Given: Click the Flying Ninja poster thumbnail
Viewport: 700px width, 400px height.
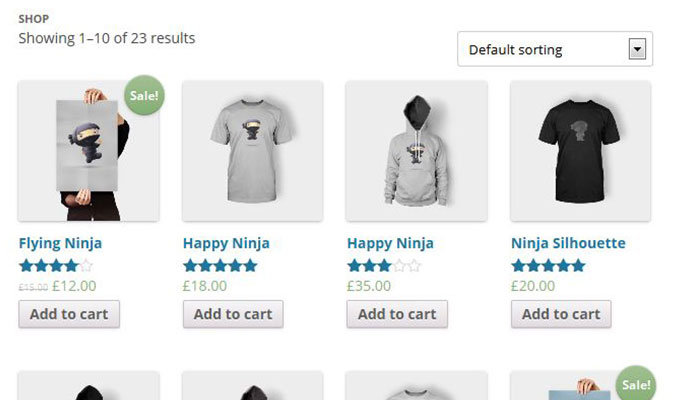Looking at the screenshot, I should click(88, 151).
